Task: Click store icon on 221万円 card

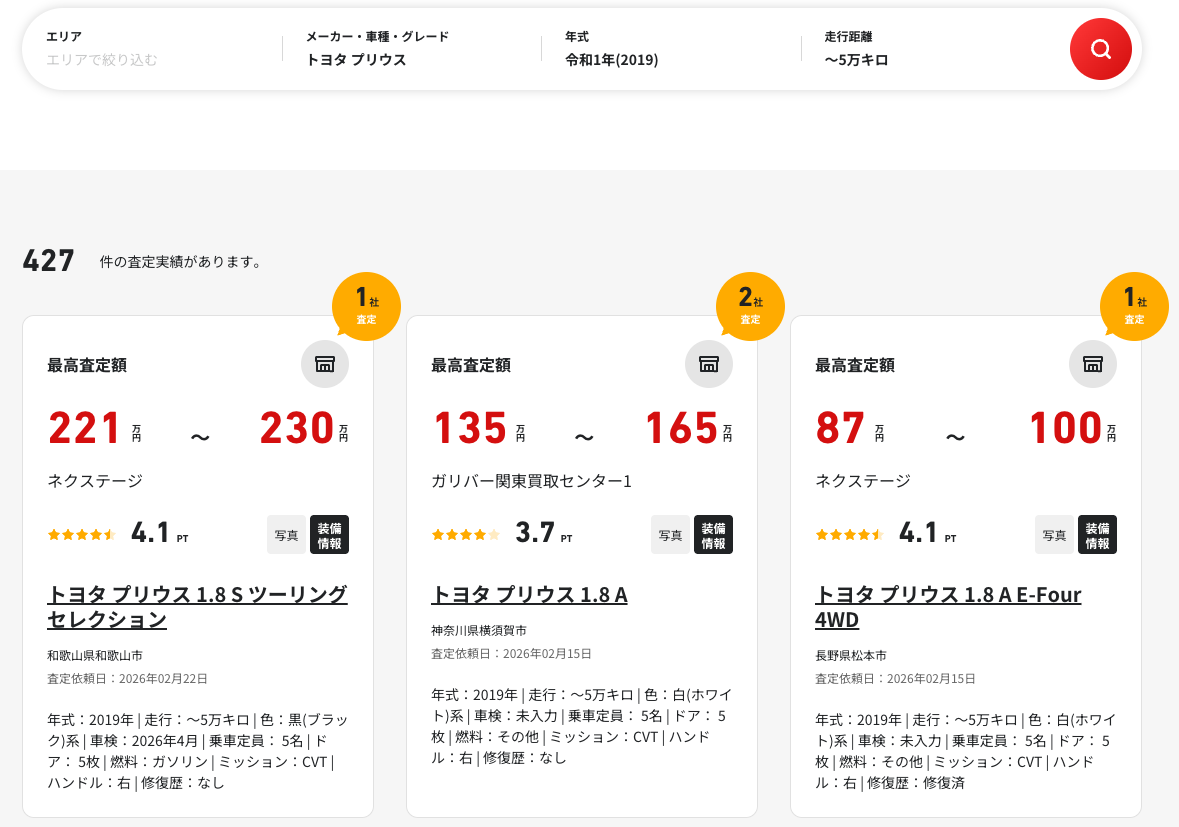Action: point(325,364)
